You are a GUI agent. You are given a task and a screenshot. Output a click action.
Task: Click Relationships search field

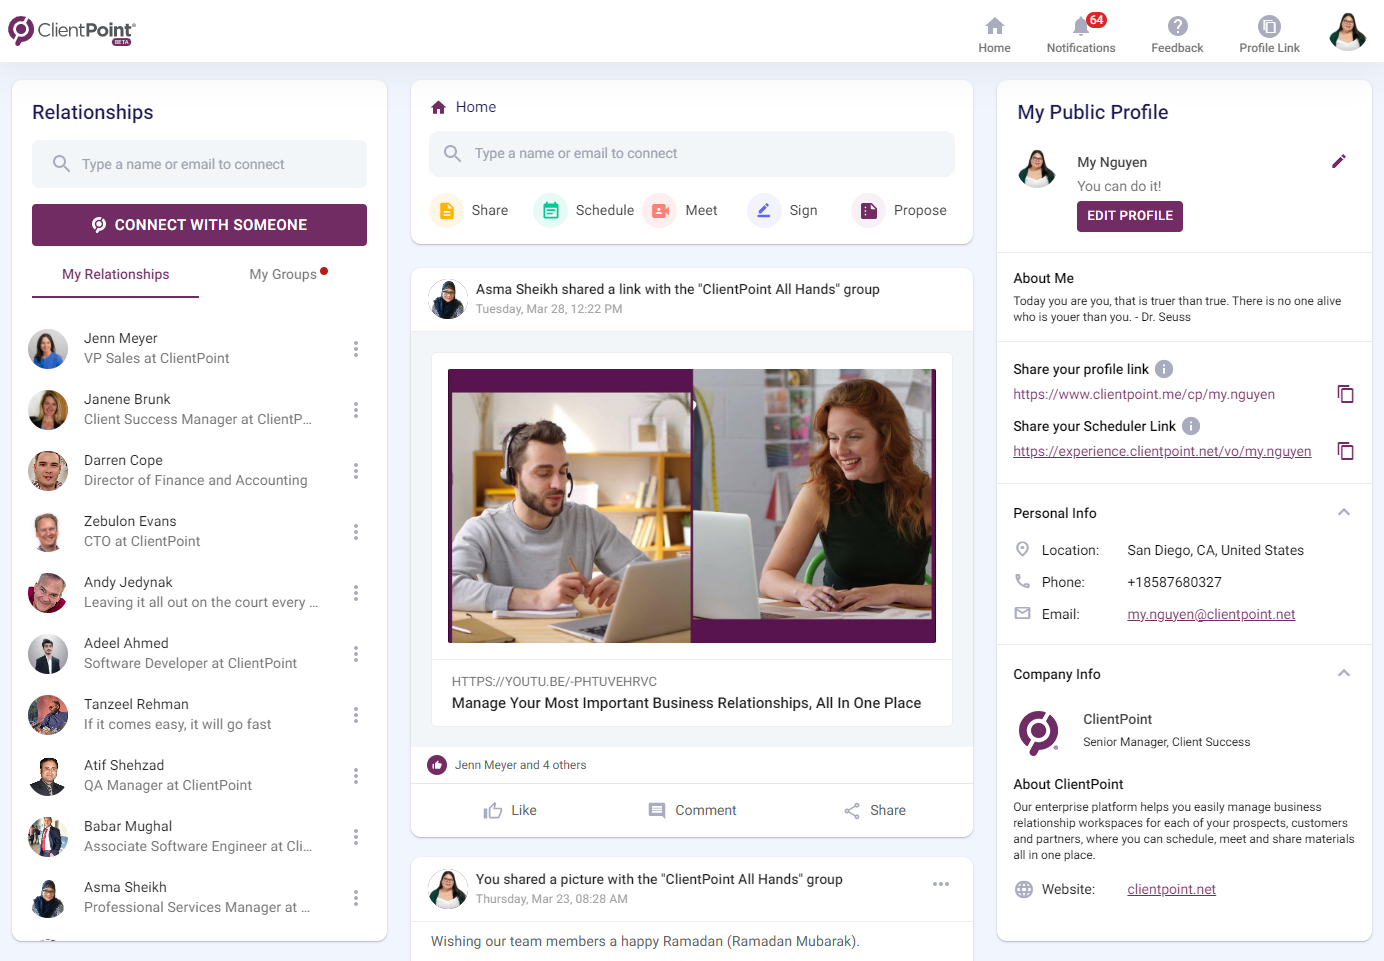pos(199,164)
